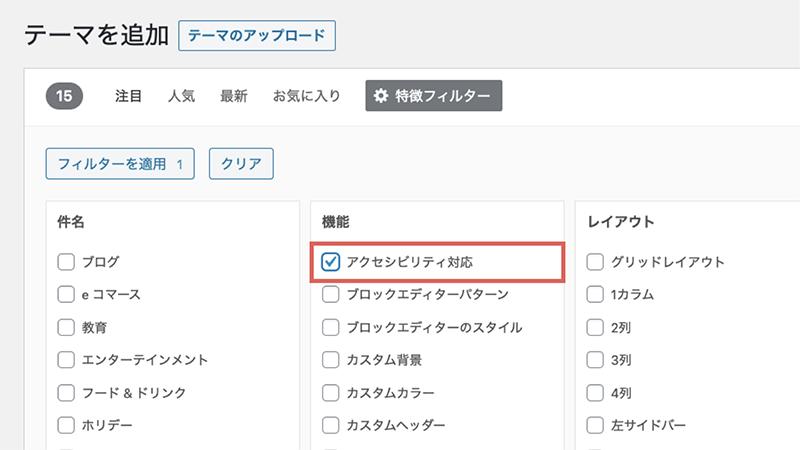Image resolution: width=800 pixels, height=450 pixels.
Task: Enable the グリッドレイアウト checkbox
Action: tap(595, 262)
